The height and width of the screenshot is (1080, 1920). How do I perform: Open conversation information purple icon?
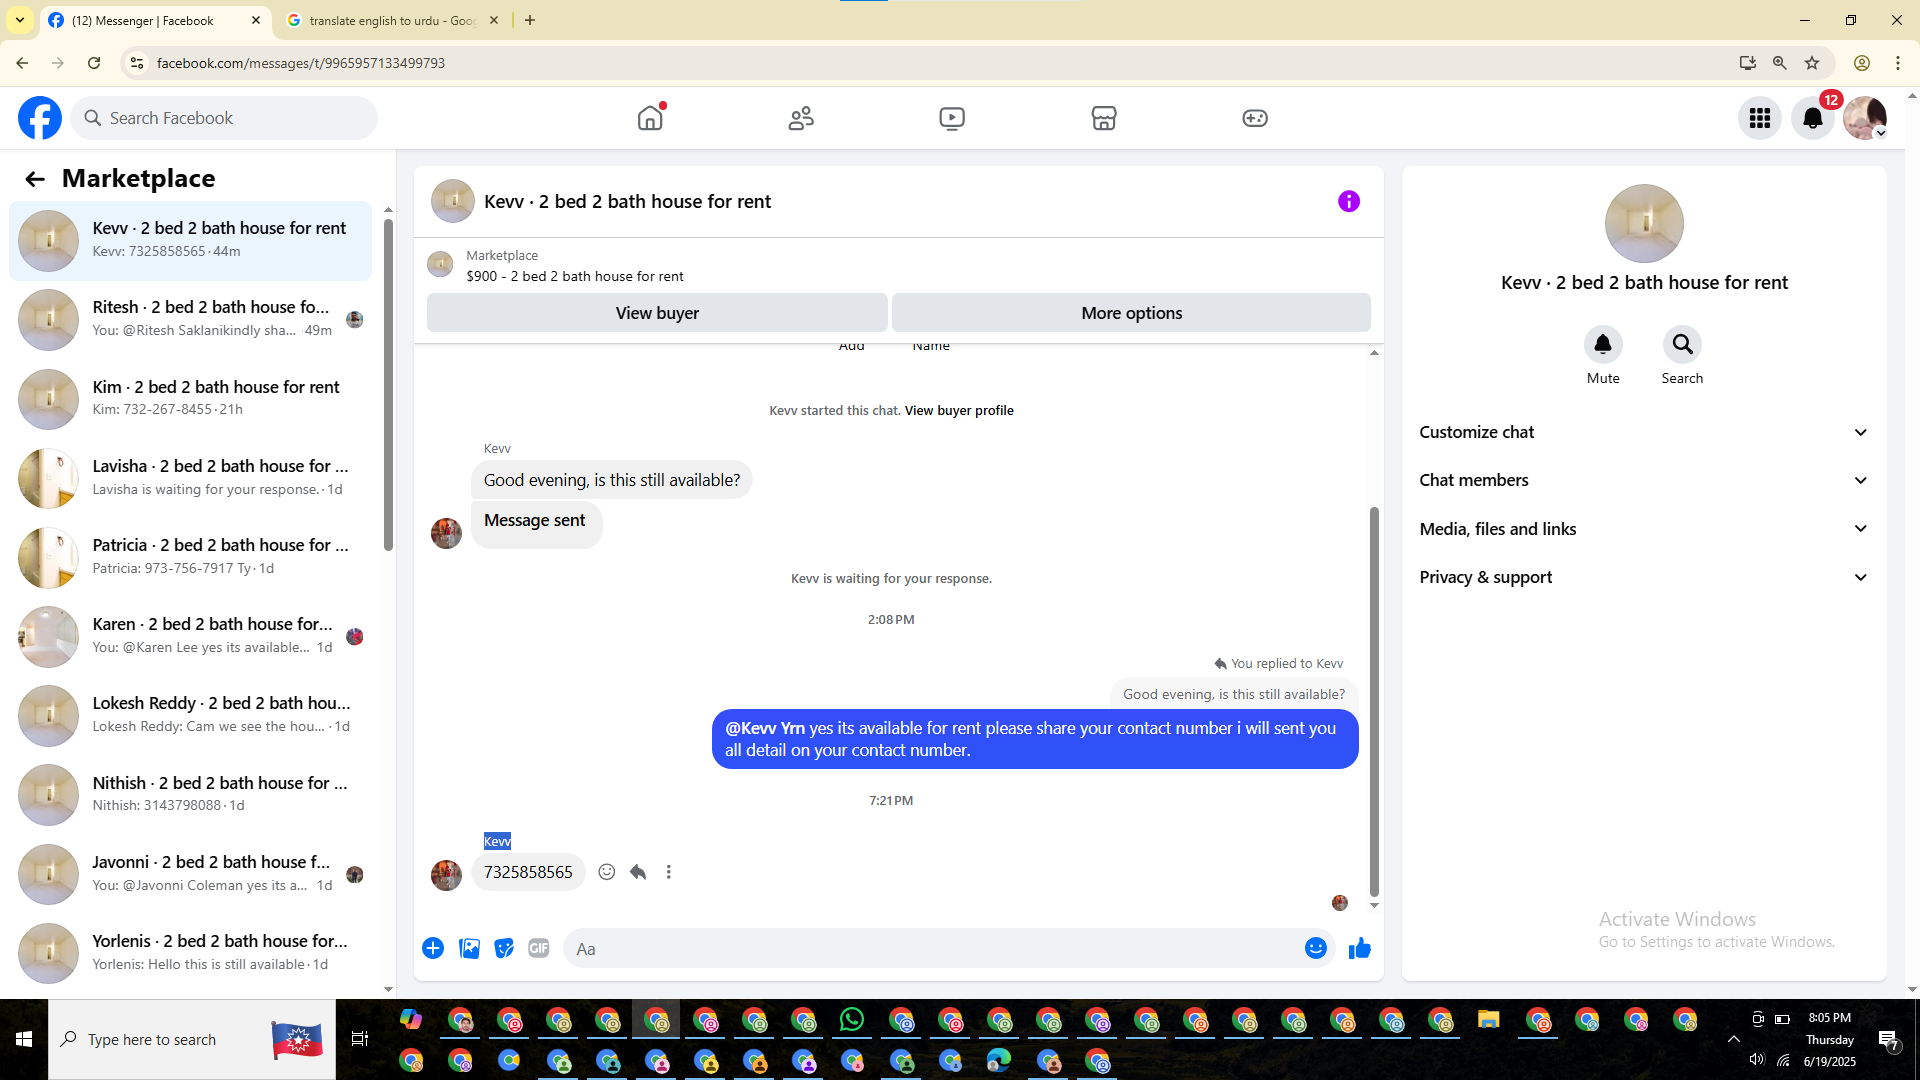point(1349,201)
